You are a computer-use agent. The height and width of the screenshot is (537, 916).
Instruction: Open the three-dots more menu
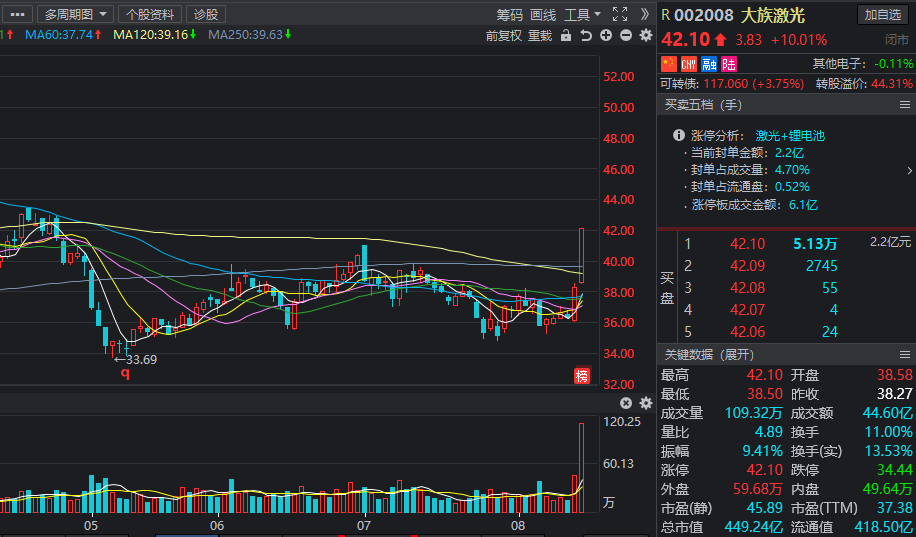[18, 14]
